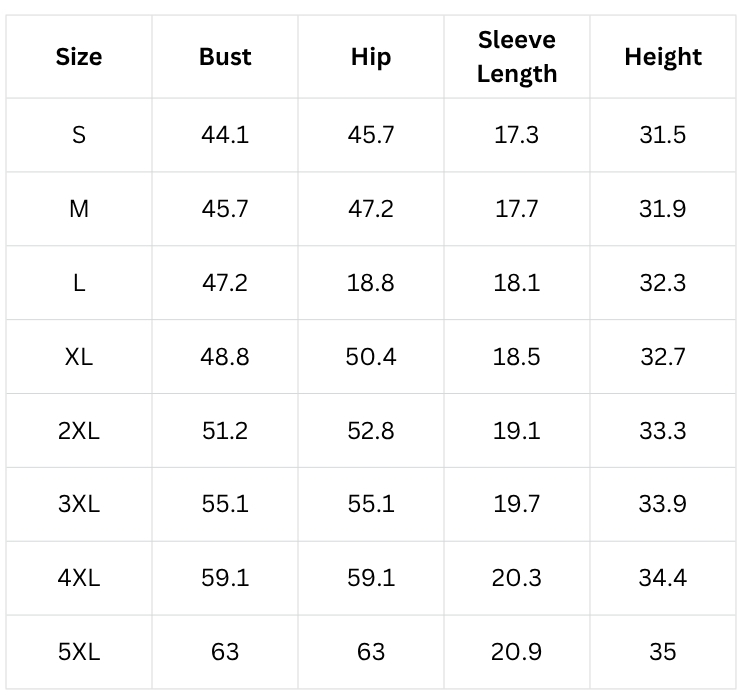Click the 44.1 bust value for S
Screen dimensions: 740x700
point(225,135)
